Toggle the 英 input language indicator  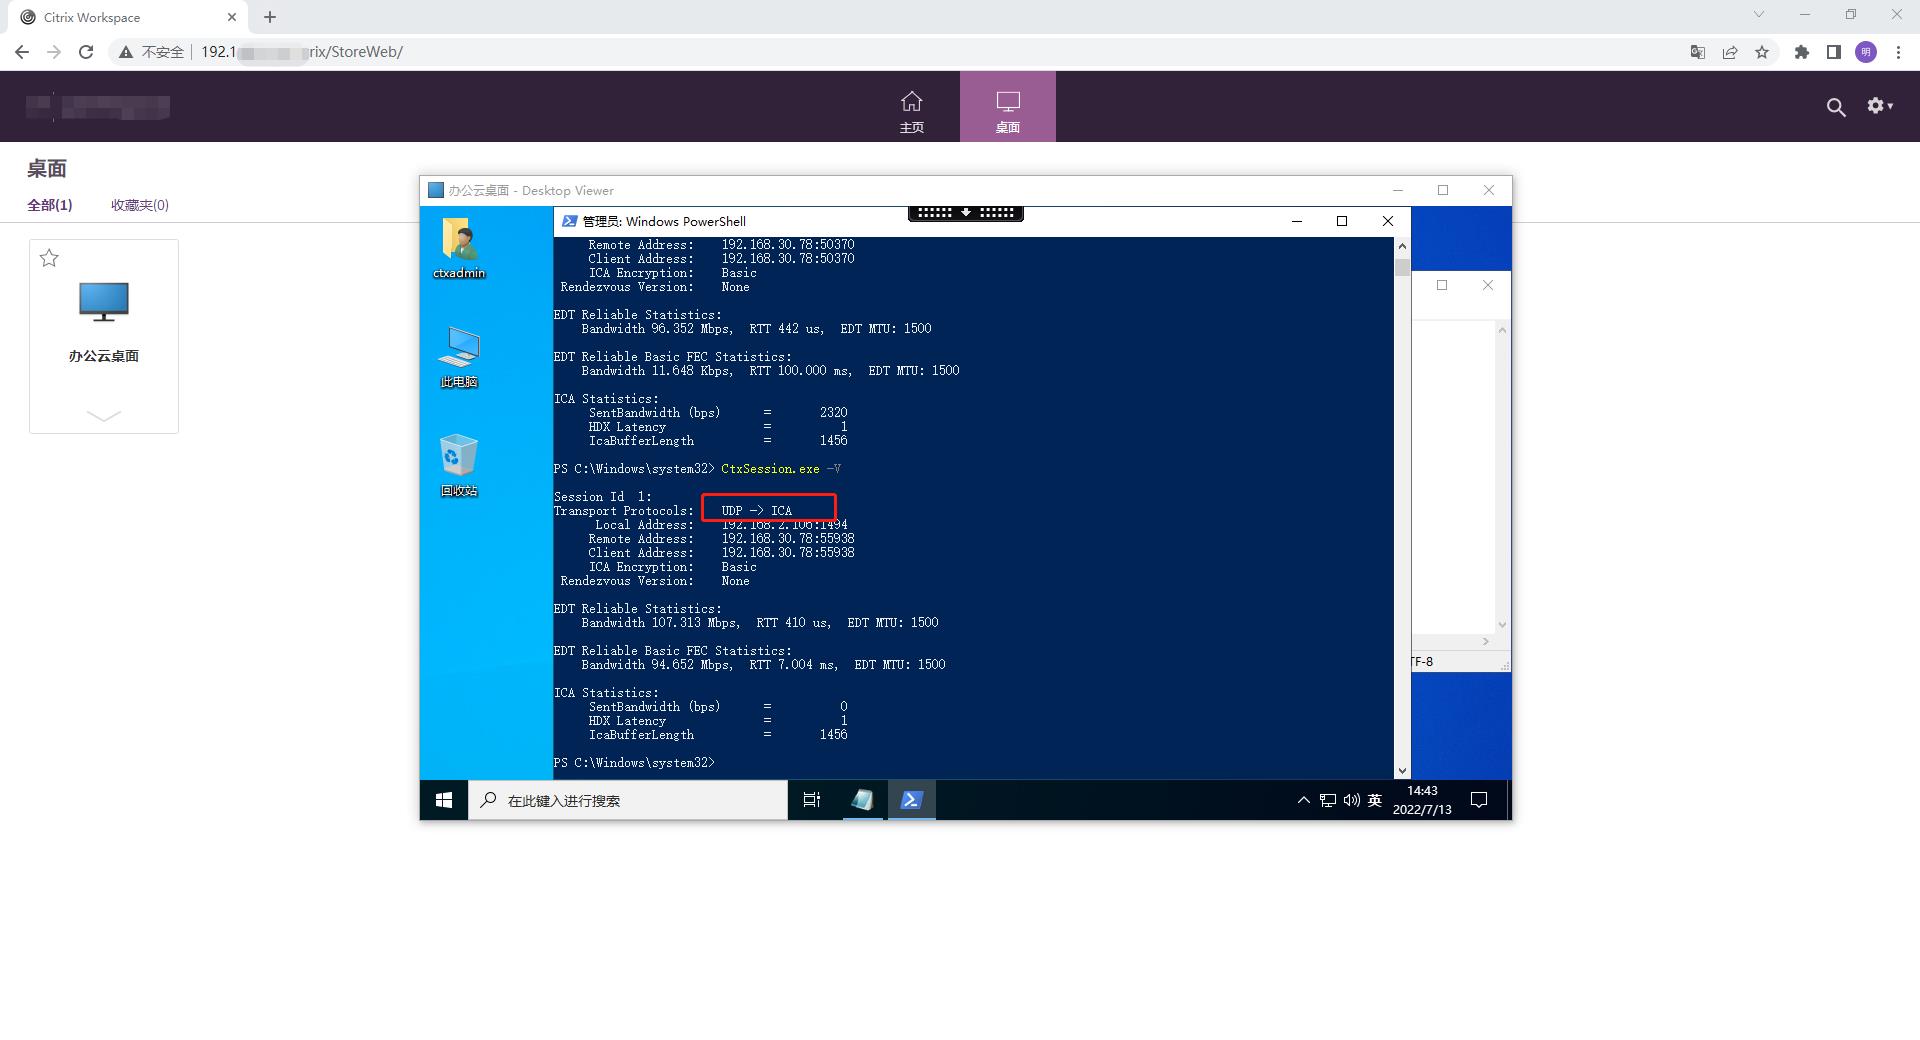click(1375, 800)
